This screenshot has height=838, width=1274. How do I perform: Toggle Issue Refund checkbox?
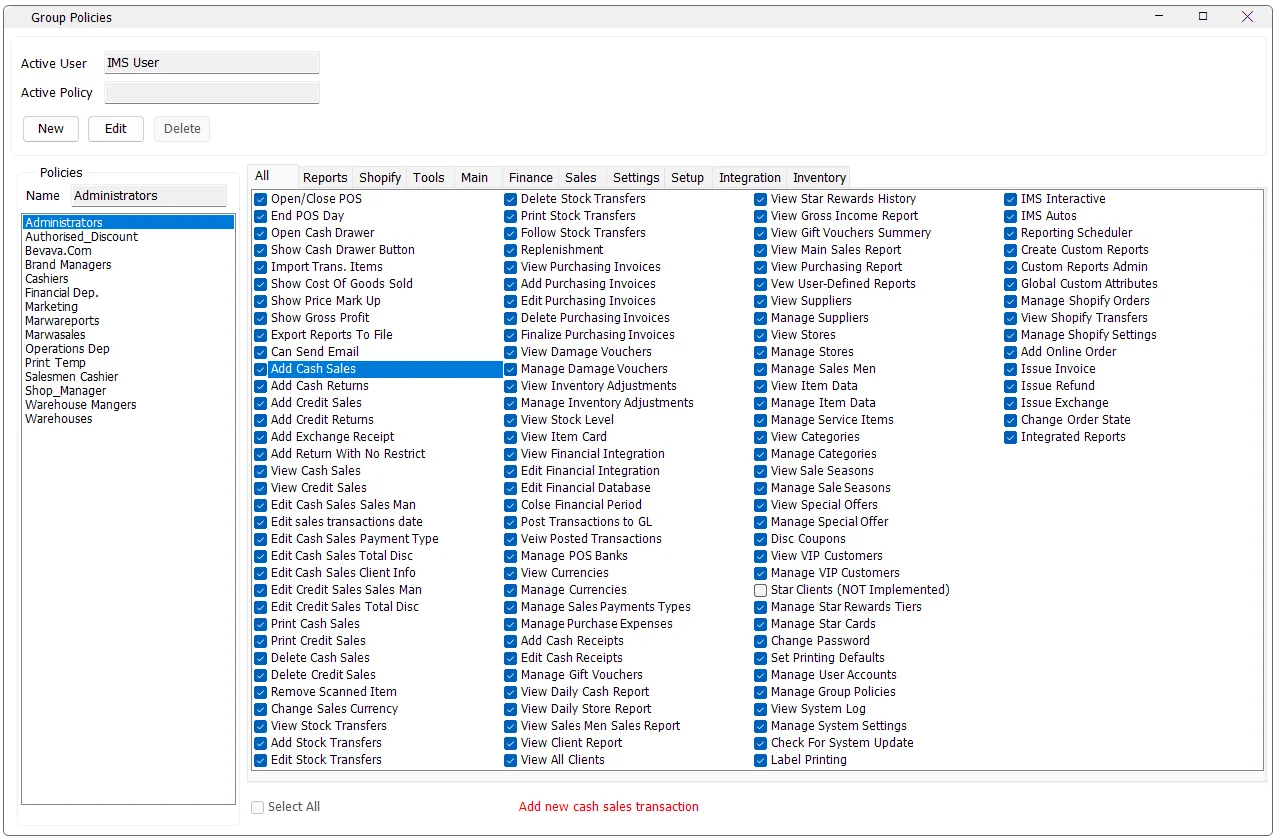1011,386
